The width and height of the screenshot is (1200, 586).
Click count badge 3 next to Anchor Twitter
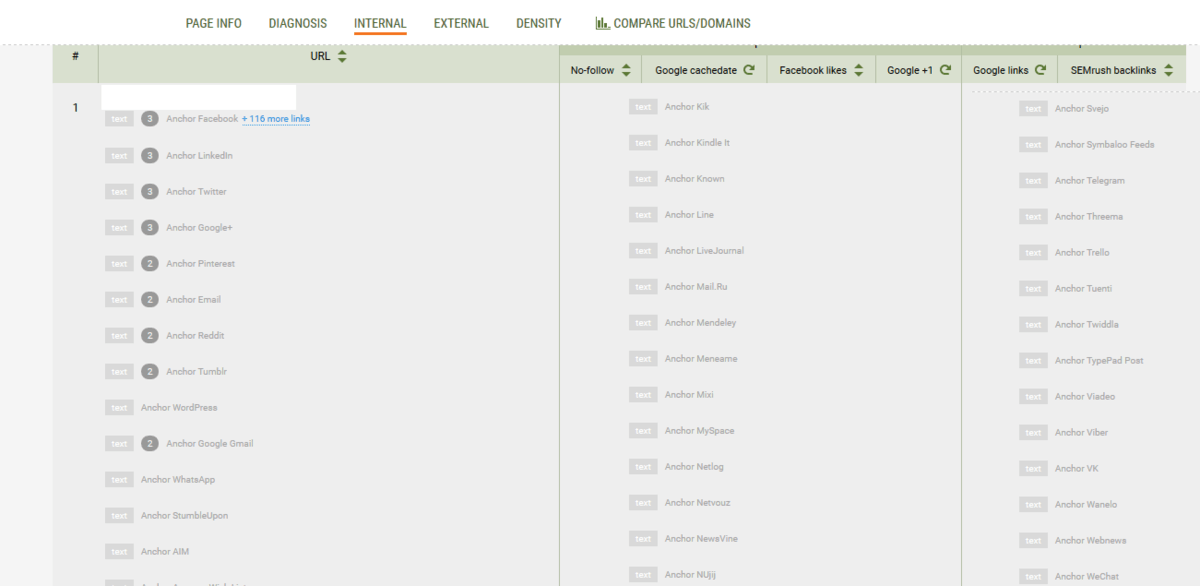(150, 191)
